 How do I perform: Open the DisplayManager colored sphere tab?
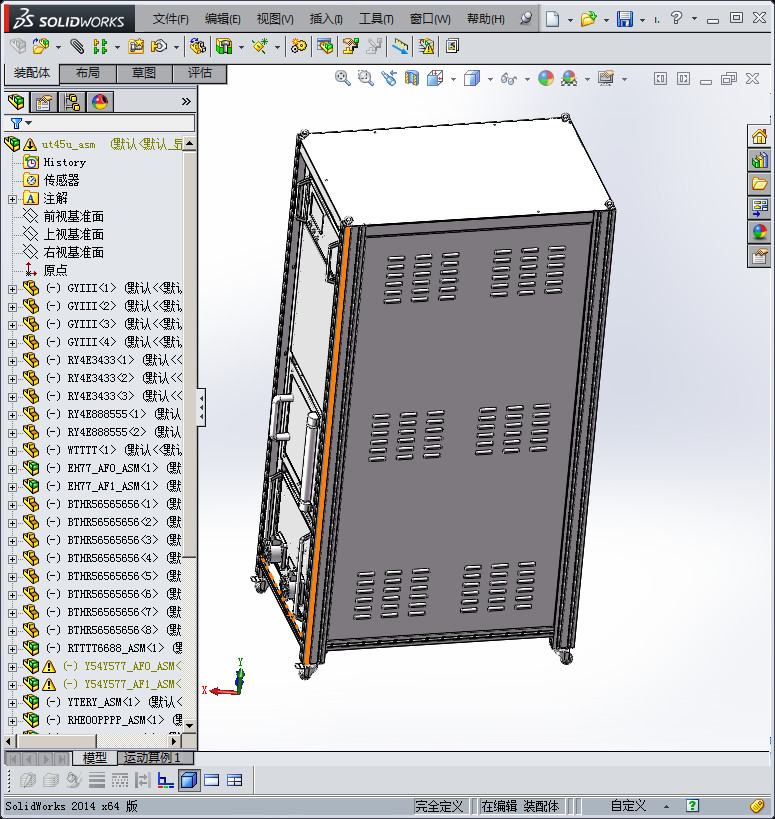pyautogui.click(x=100, y=102)
